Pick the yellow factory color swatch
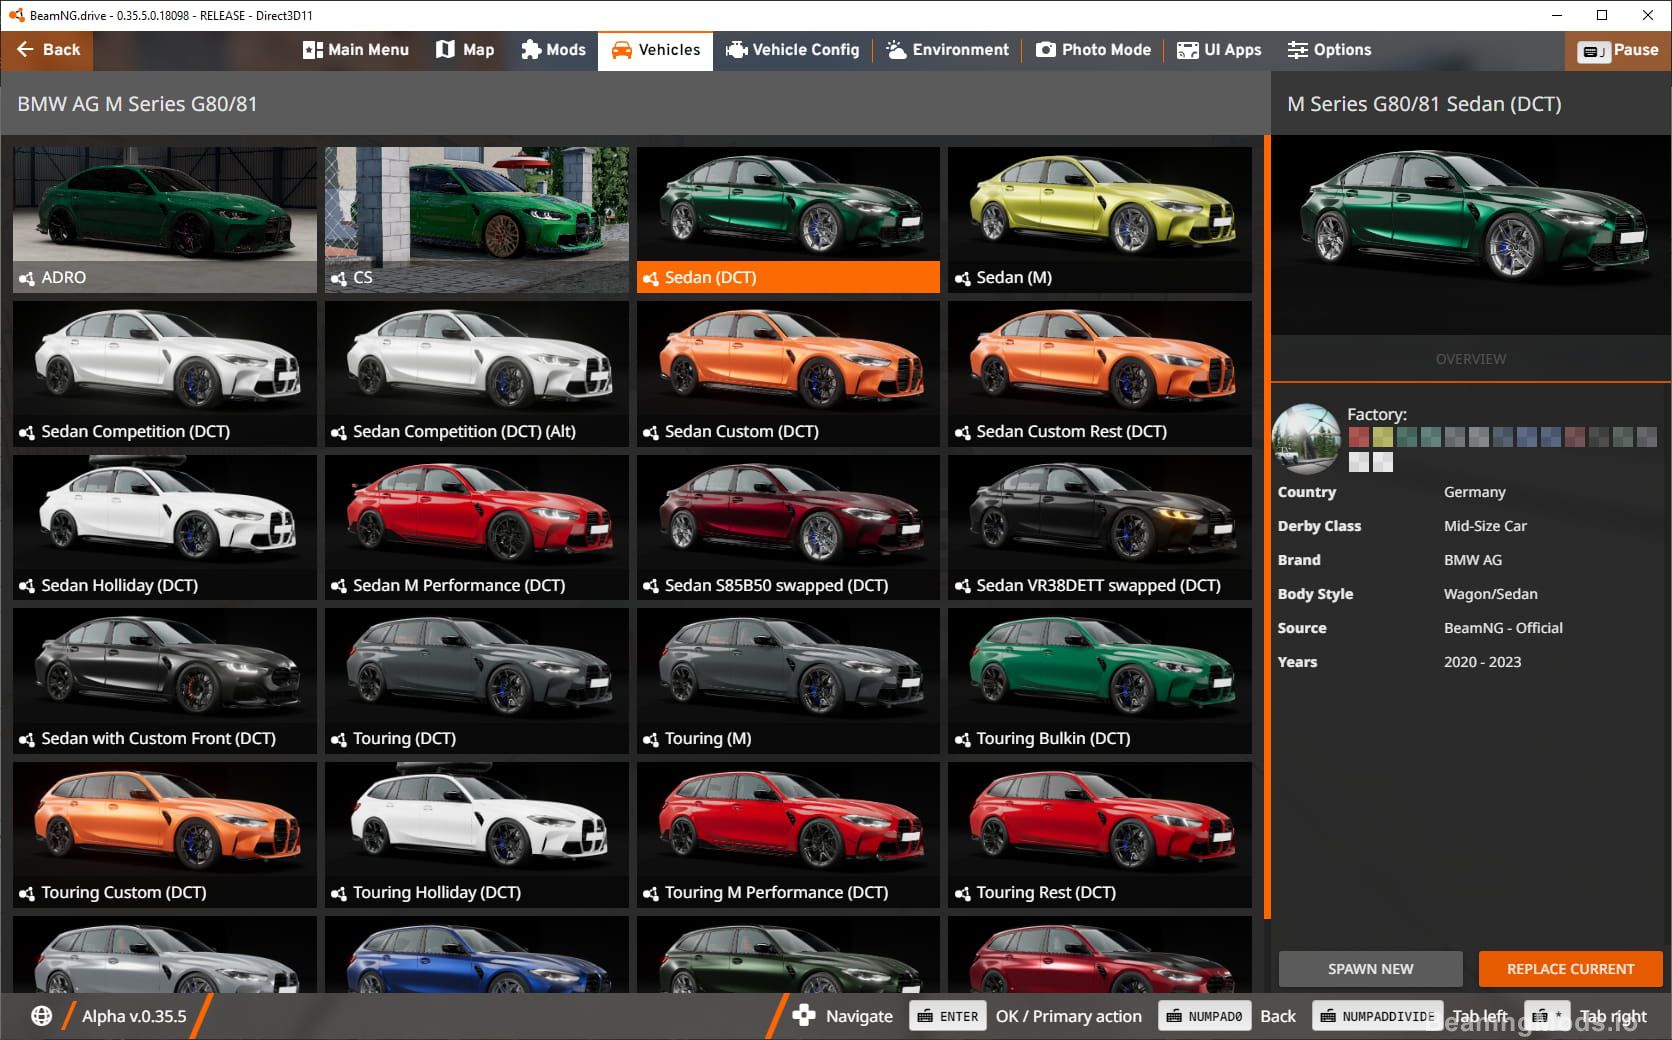This screenshot has height=1040, width=1672. pos(1383,437)
